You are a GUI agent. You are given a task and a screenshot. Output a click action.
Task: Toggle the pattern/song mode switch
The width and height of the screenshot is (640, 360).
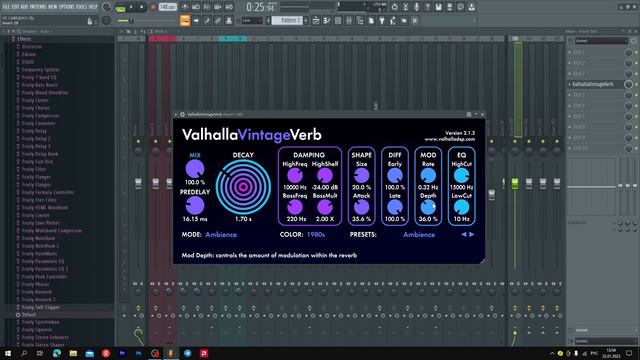120,7
